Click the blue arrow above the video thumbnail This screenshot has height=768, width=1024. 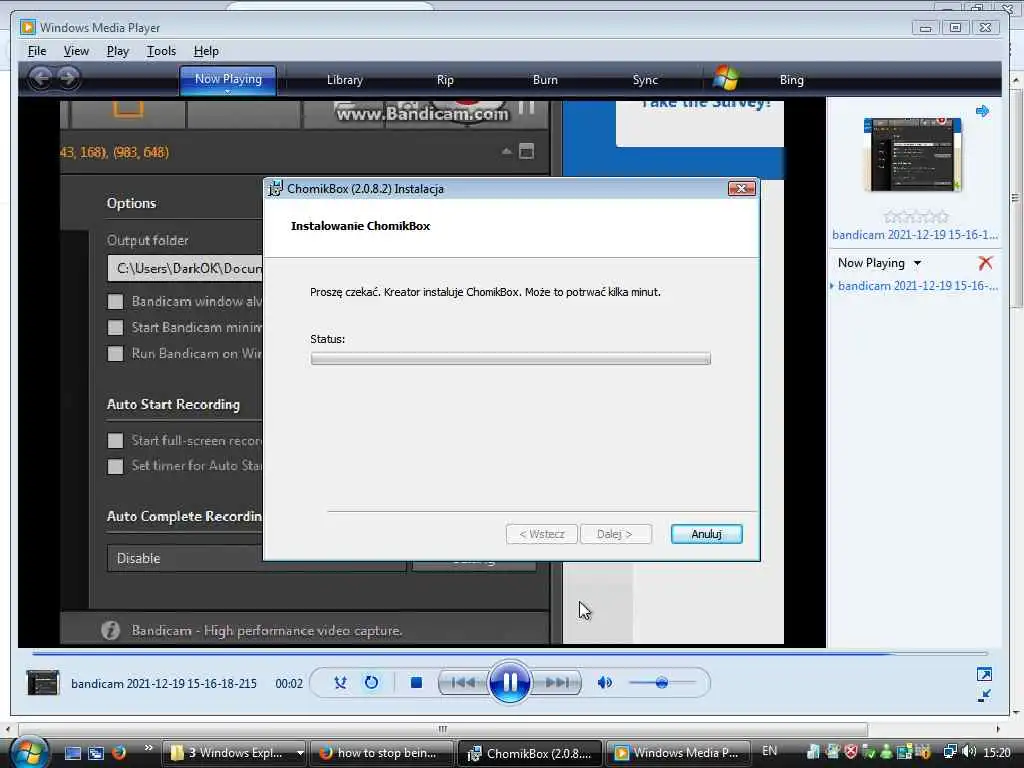[x=982, y=111]
